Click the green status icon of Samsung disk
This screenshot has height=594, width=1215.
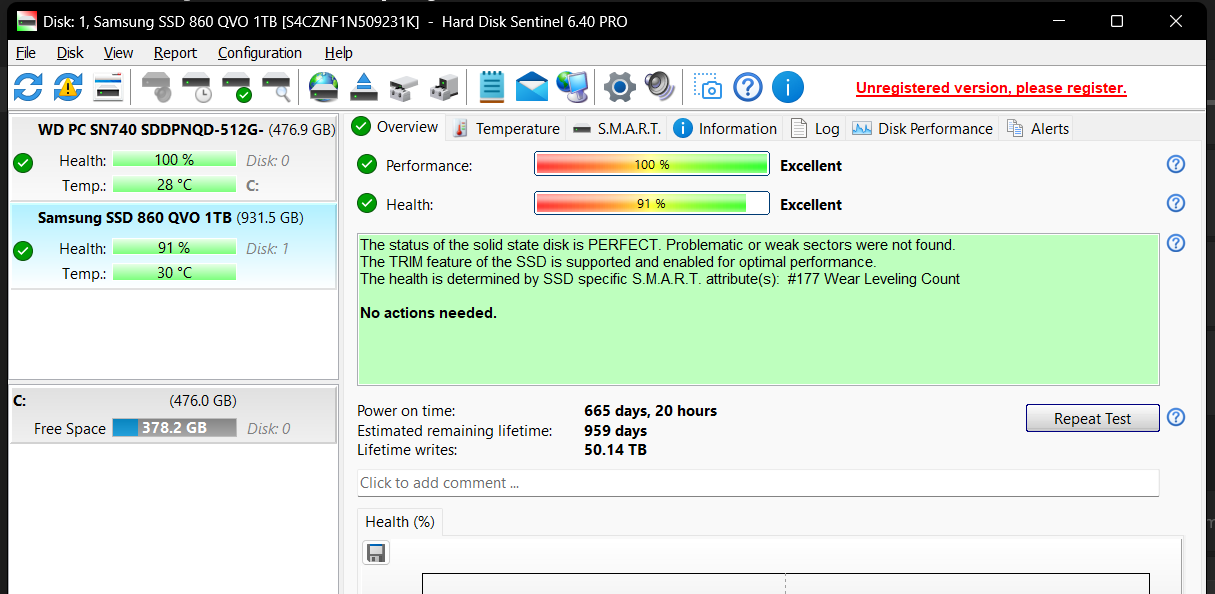(x=24, y=250)
